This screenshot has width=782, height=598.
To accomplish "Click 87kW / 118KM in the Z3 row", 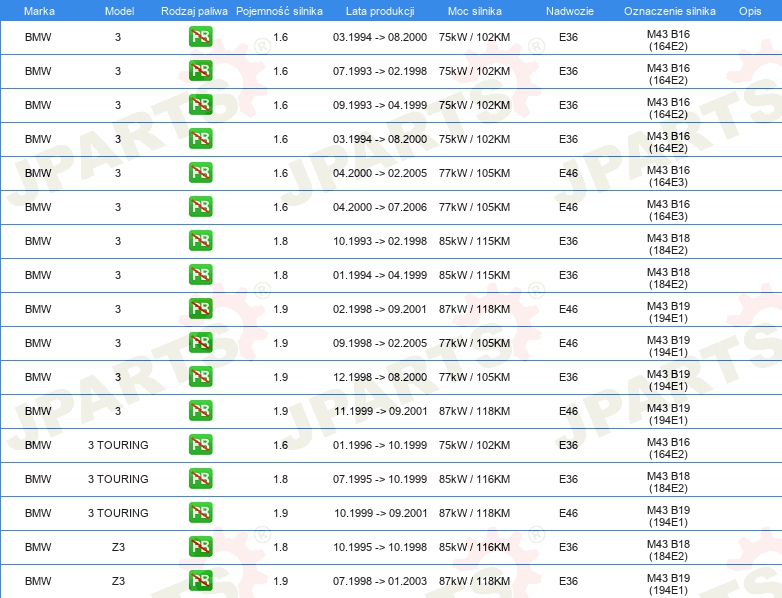I will click(x=474, y=581).
